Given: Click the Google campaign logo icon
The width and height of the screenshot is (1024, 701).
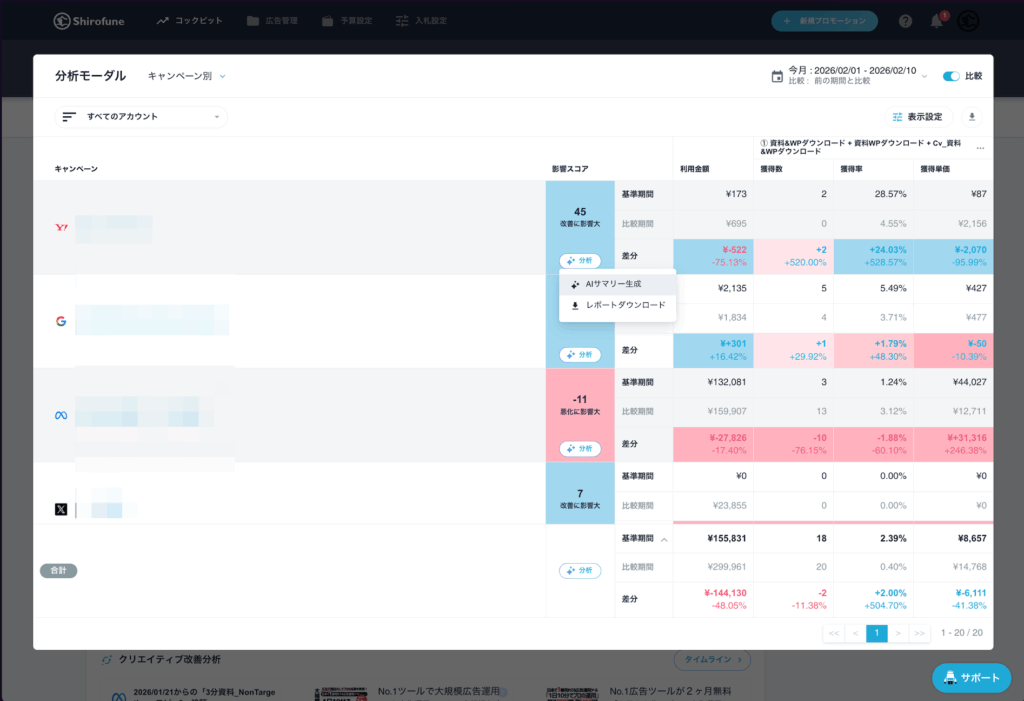Looking at the screenshot, I should [61, 321].
